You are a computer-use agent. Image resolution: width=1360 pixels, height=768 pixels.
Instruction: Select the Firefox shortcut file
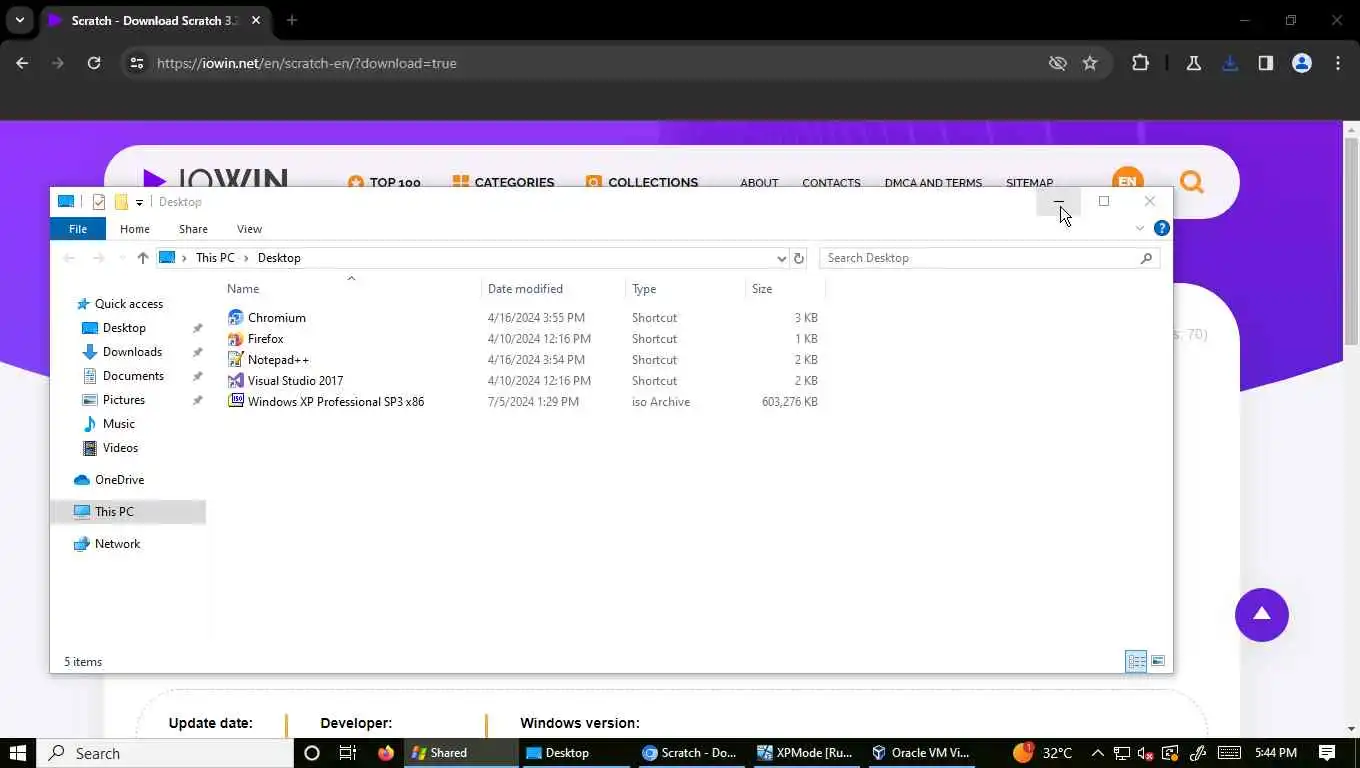(x=266, y=339)
